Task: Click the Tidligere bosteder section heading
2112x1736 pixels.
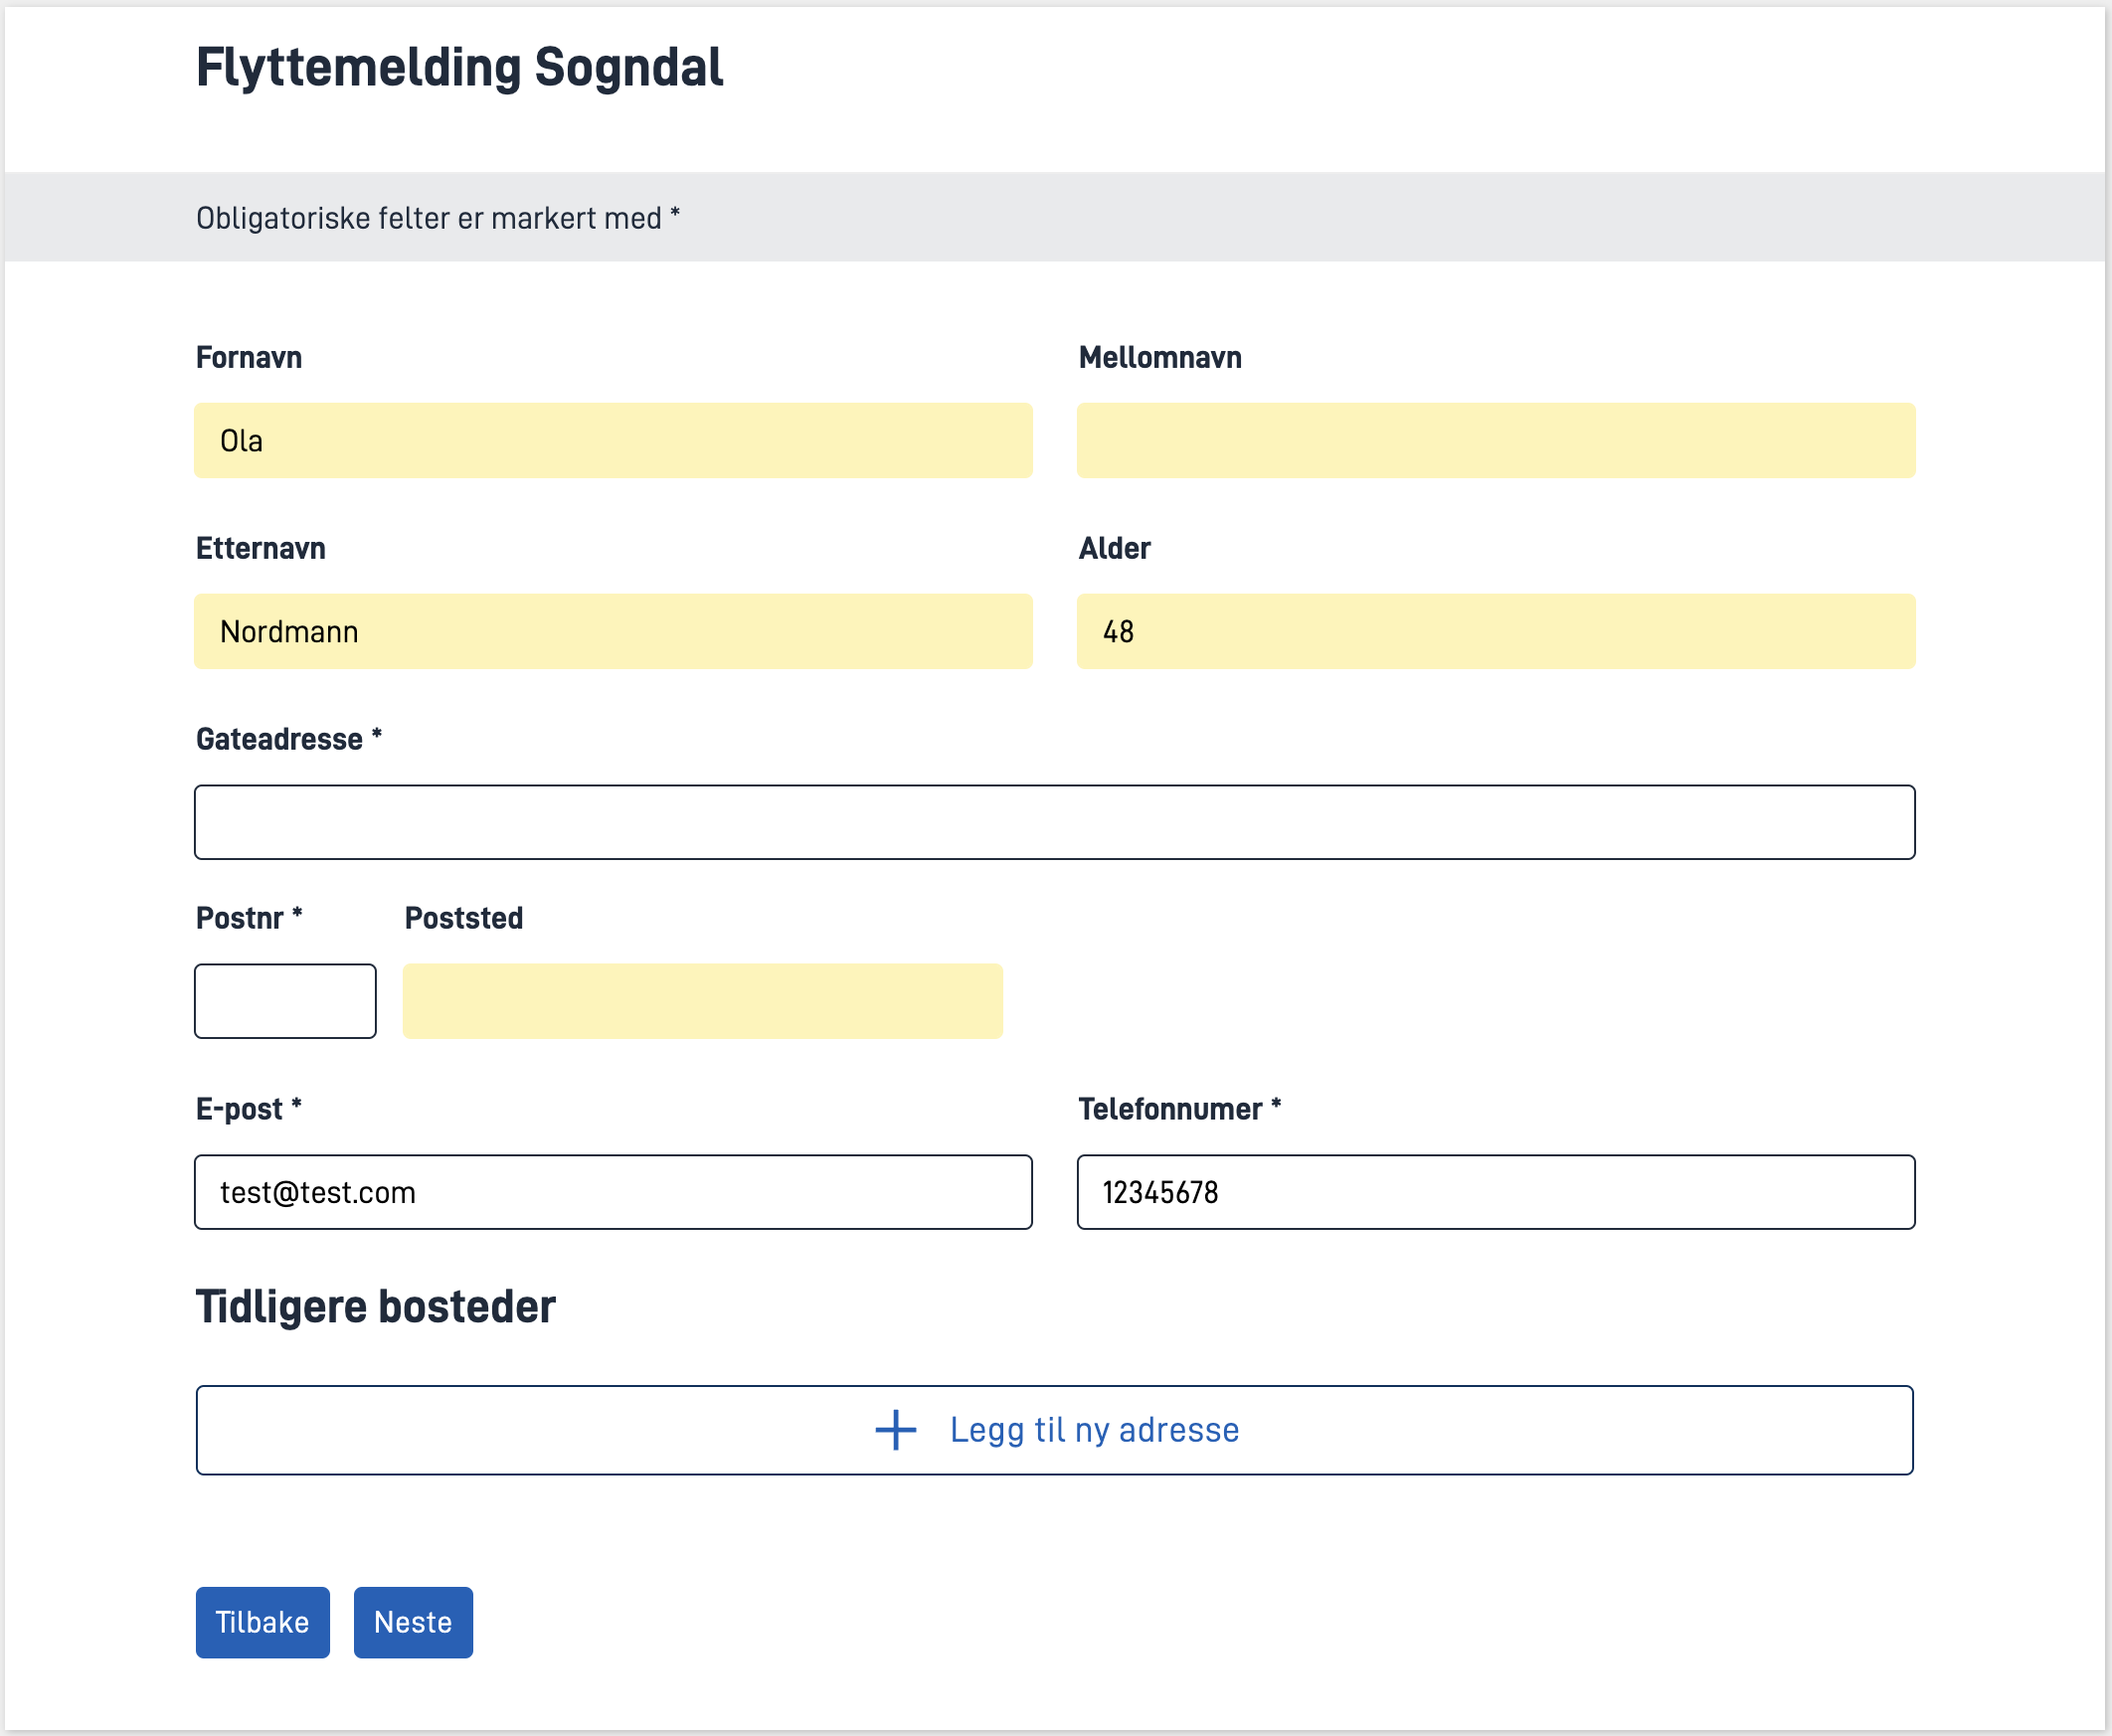Action: (375, 1307)
